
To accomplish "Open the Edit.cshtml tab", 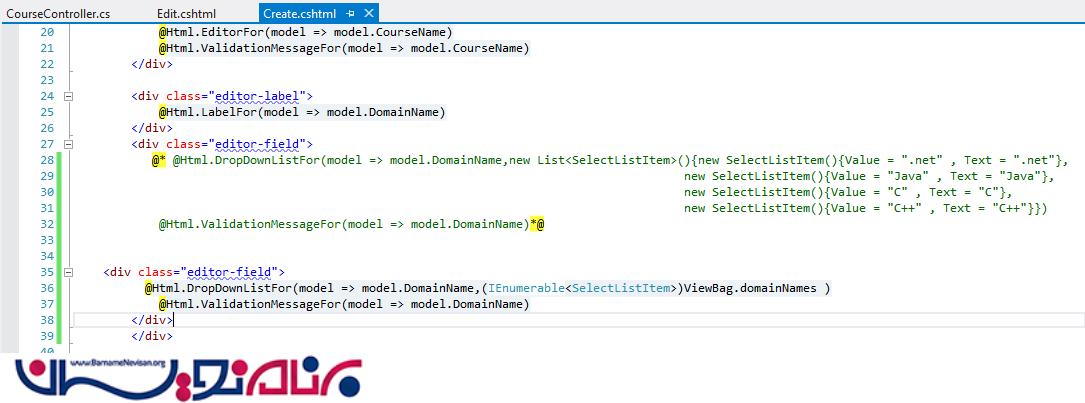I will pyautogui.click(x=186, y=13).
